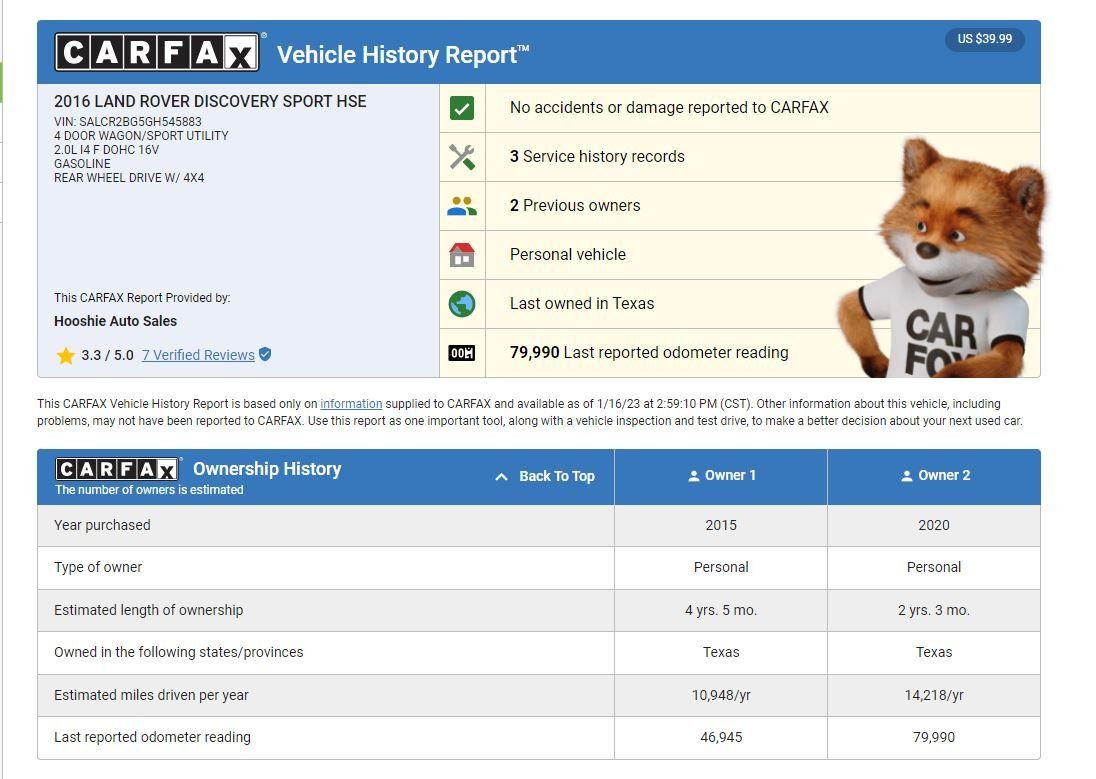The width and height of the screenshot is (1096, 779).
Task: Click REAR WHEEL DRIVE W/ 4X4 text
Action: (129, 178)
